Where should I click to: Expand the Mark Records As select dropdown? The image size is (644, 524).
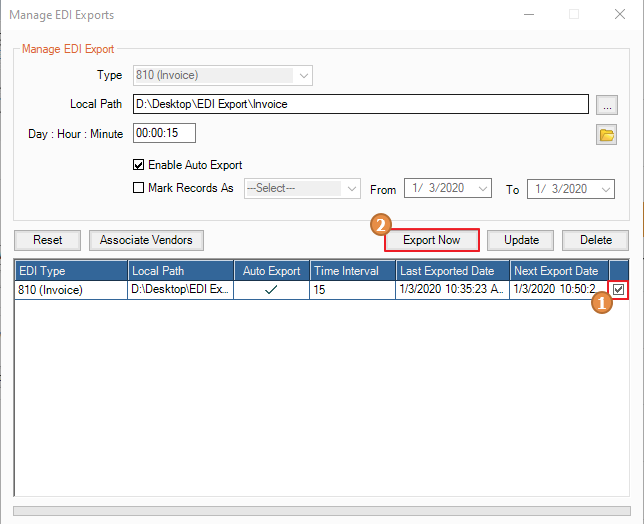tap(351, 189)
